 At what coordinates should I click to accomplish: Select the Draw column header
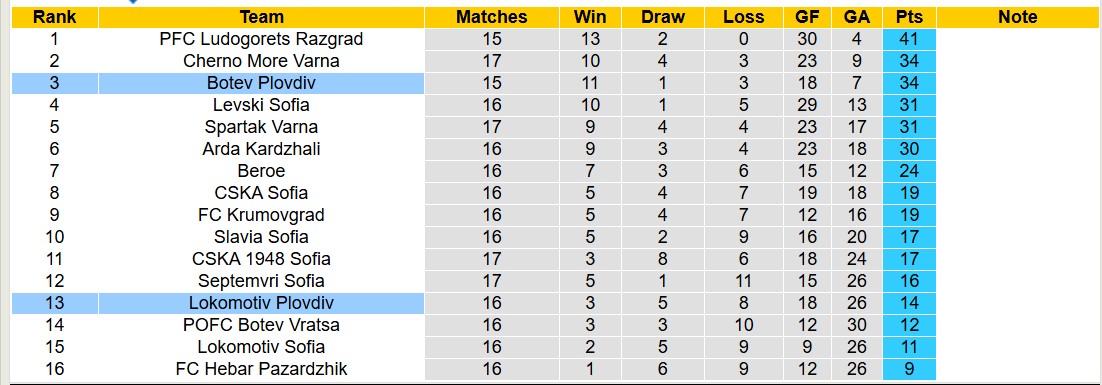663,17
